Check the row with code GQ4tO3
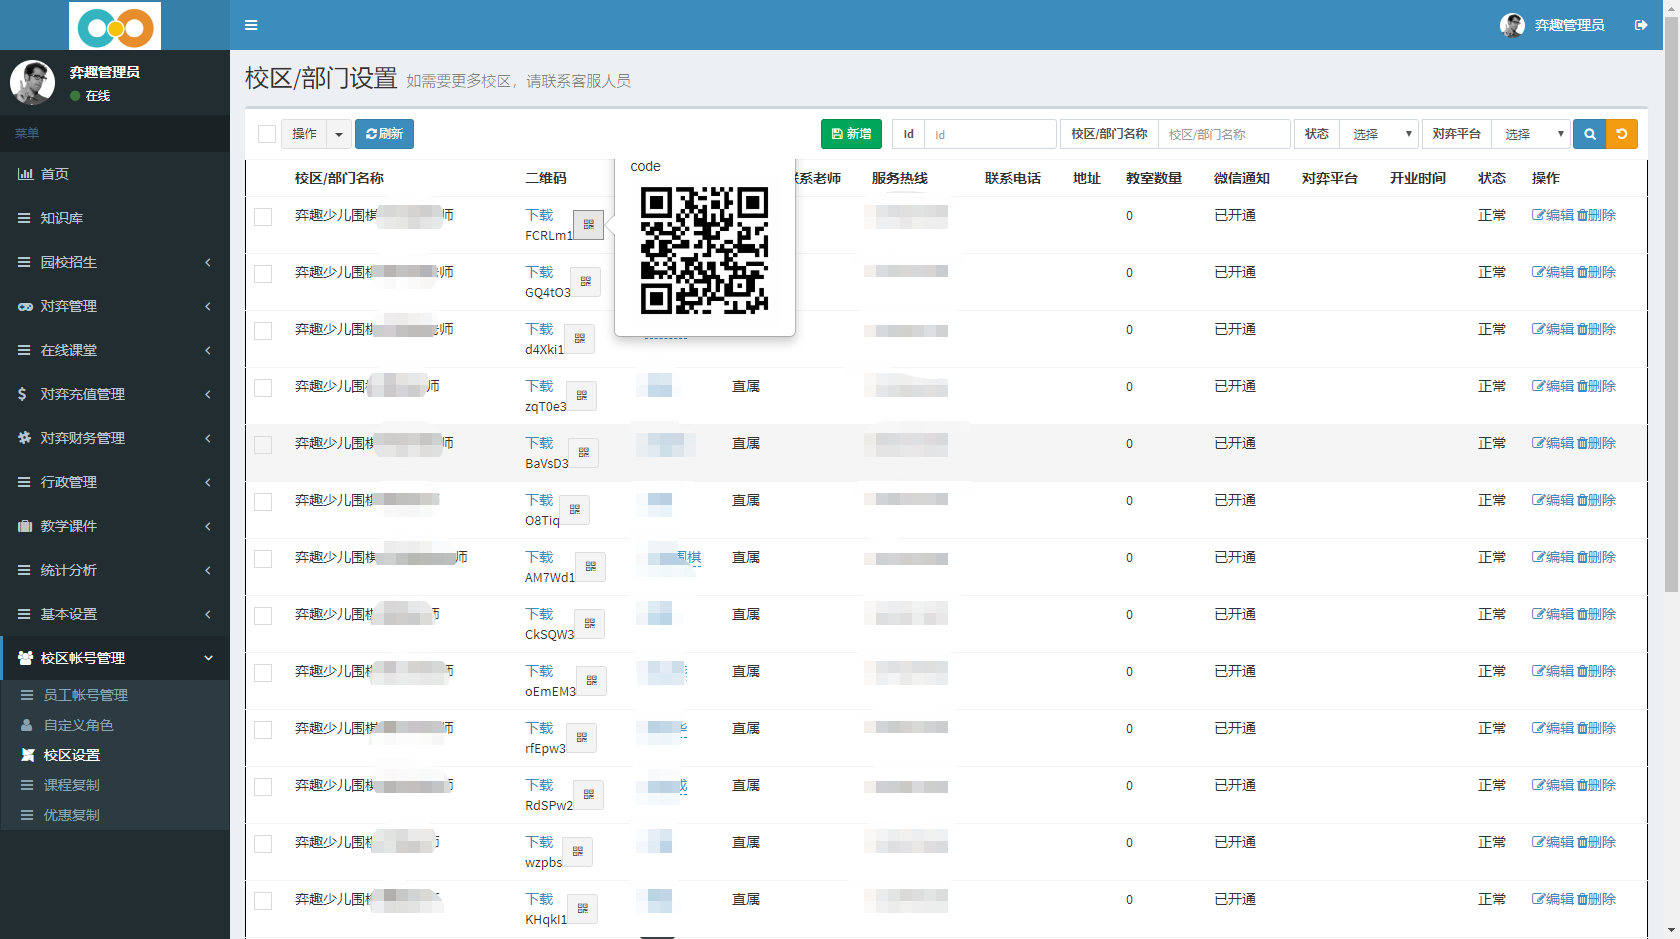The width and height of the screenshot is (1680, 939). click(x=263, y=274)
